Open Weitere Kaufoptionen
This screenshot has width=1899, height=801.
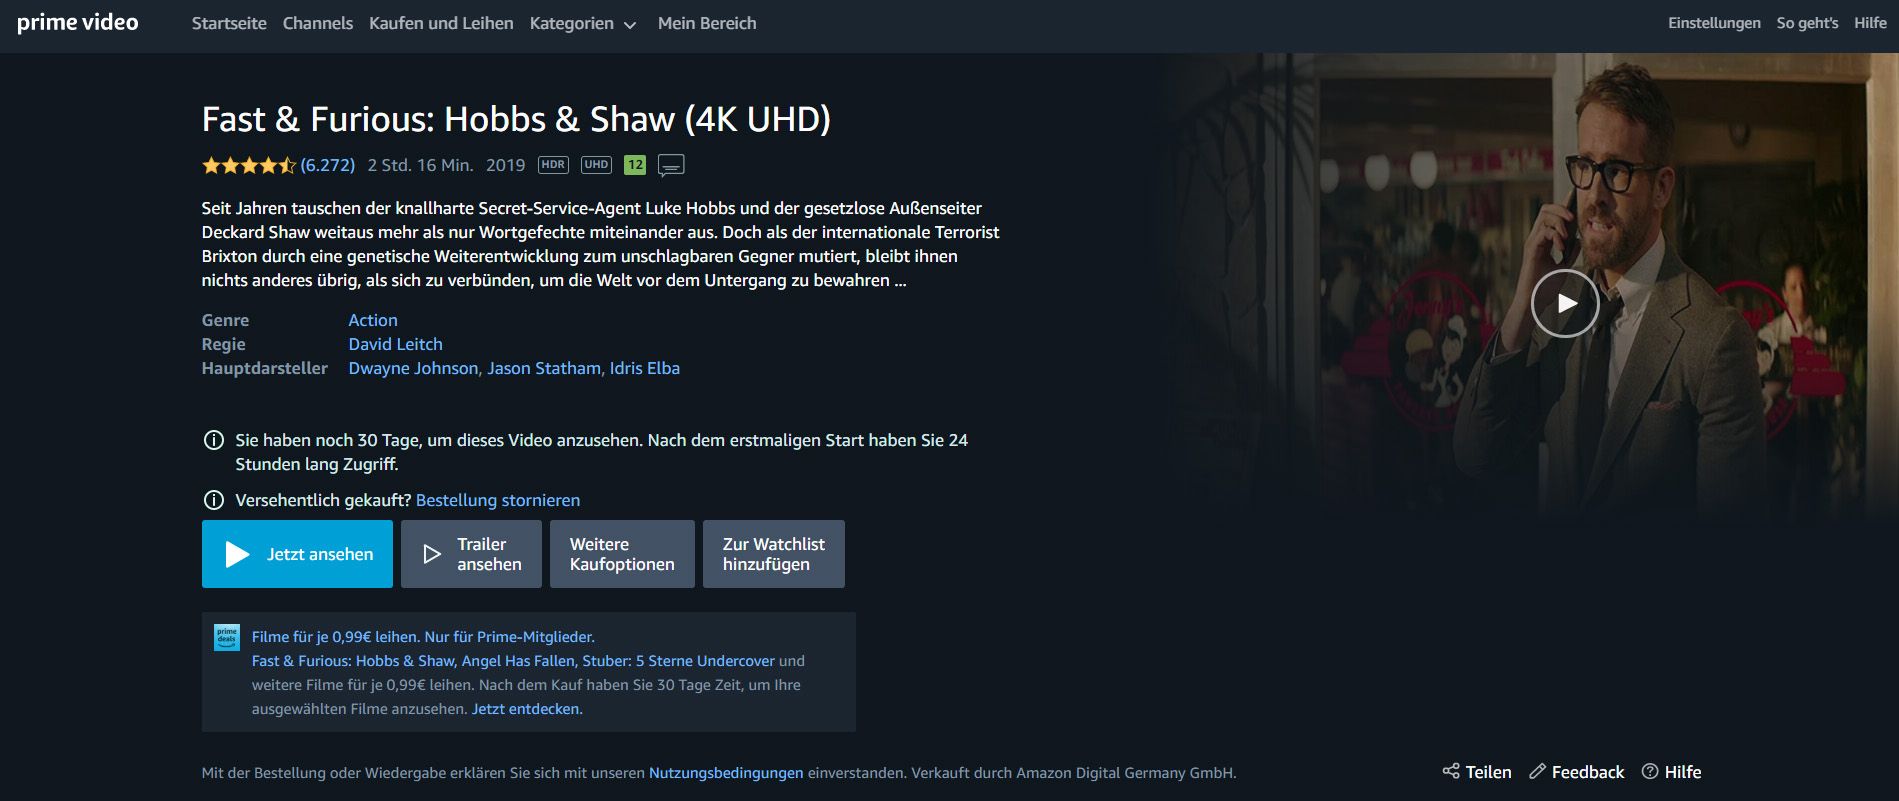pos(622,554)
